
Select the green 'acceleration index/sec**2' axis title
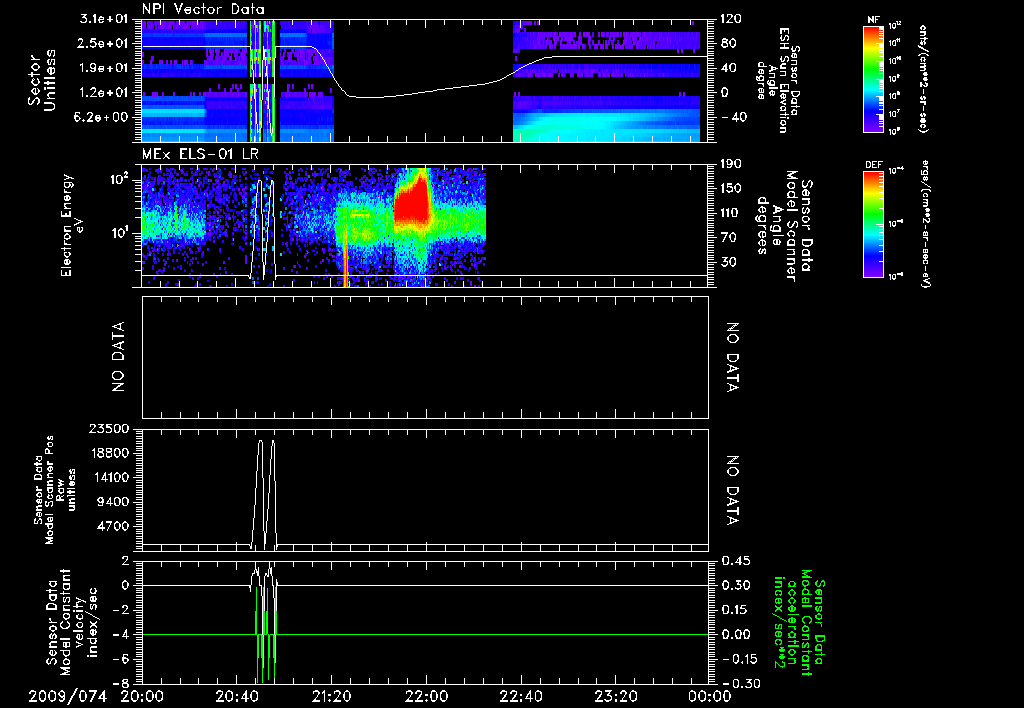pyautogui.click(x=797, y=622)
